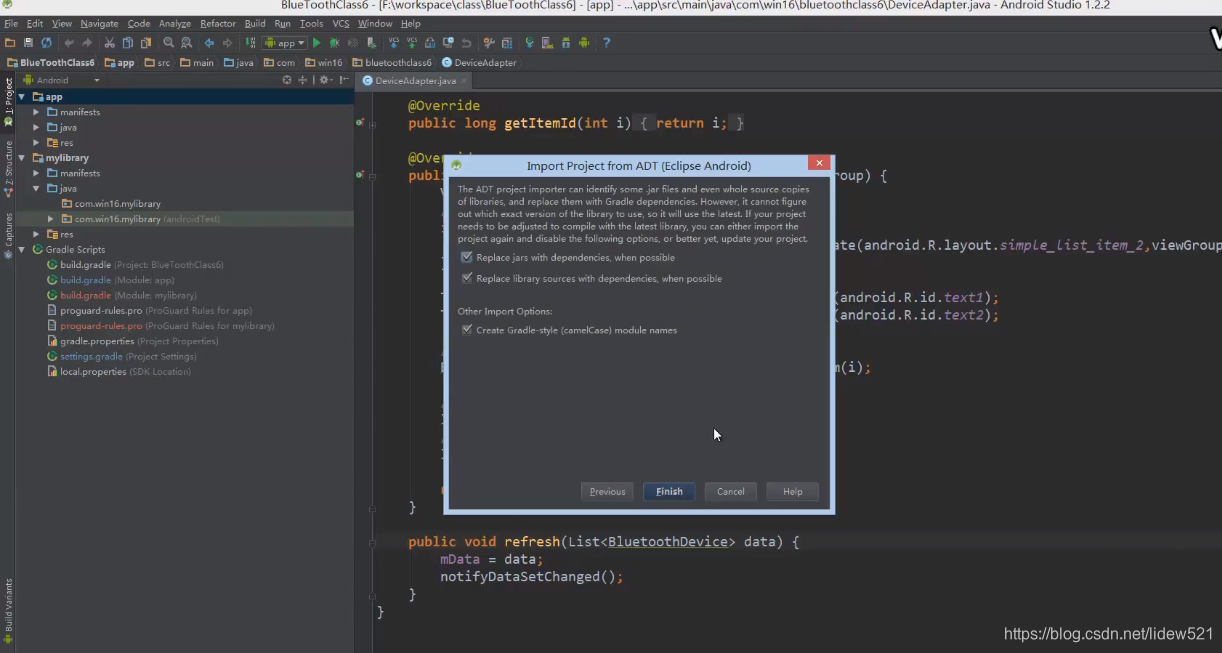Viewport: 1222px width, 653px height.
Task: Click the Redo arrow in the toolbar
Action: (x=87, y=43)
